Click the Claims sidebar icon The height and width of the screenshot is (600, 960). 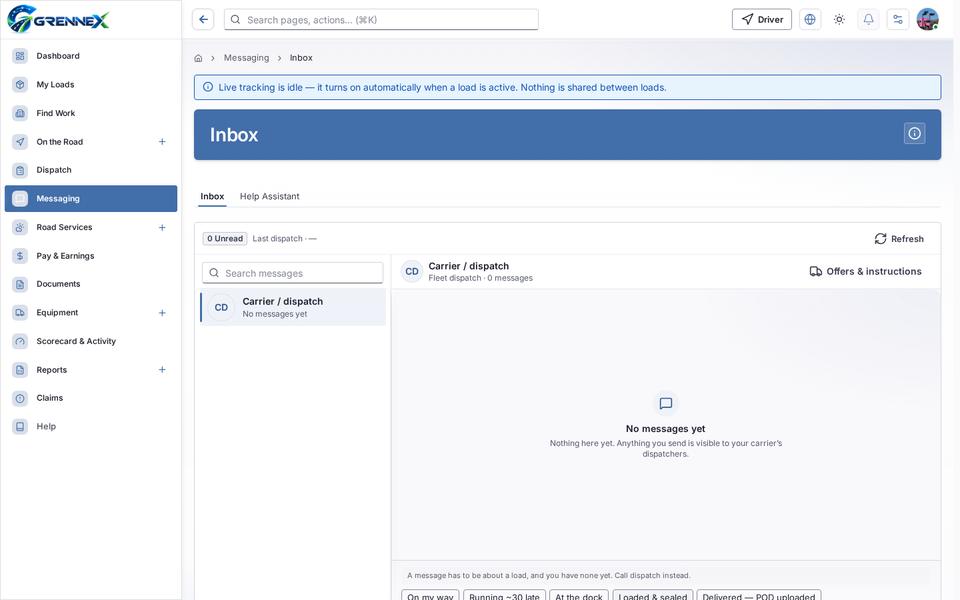20,398
